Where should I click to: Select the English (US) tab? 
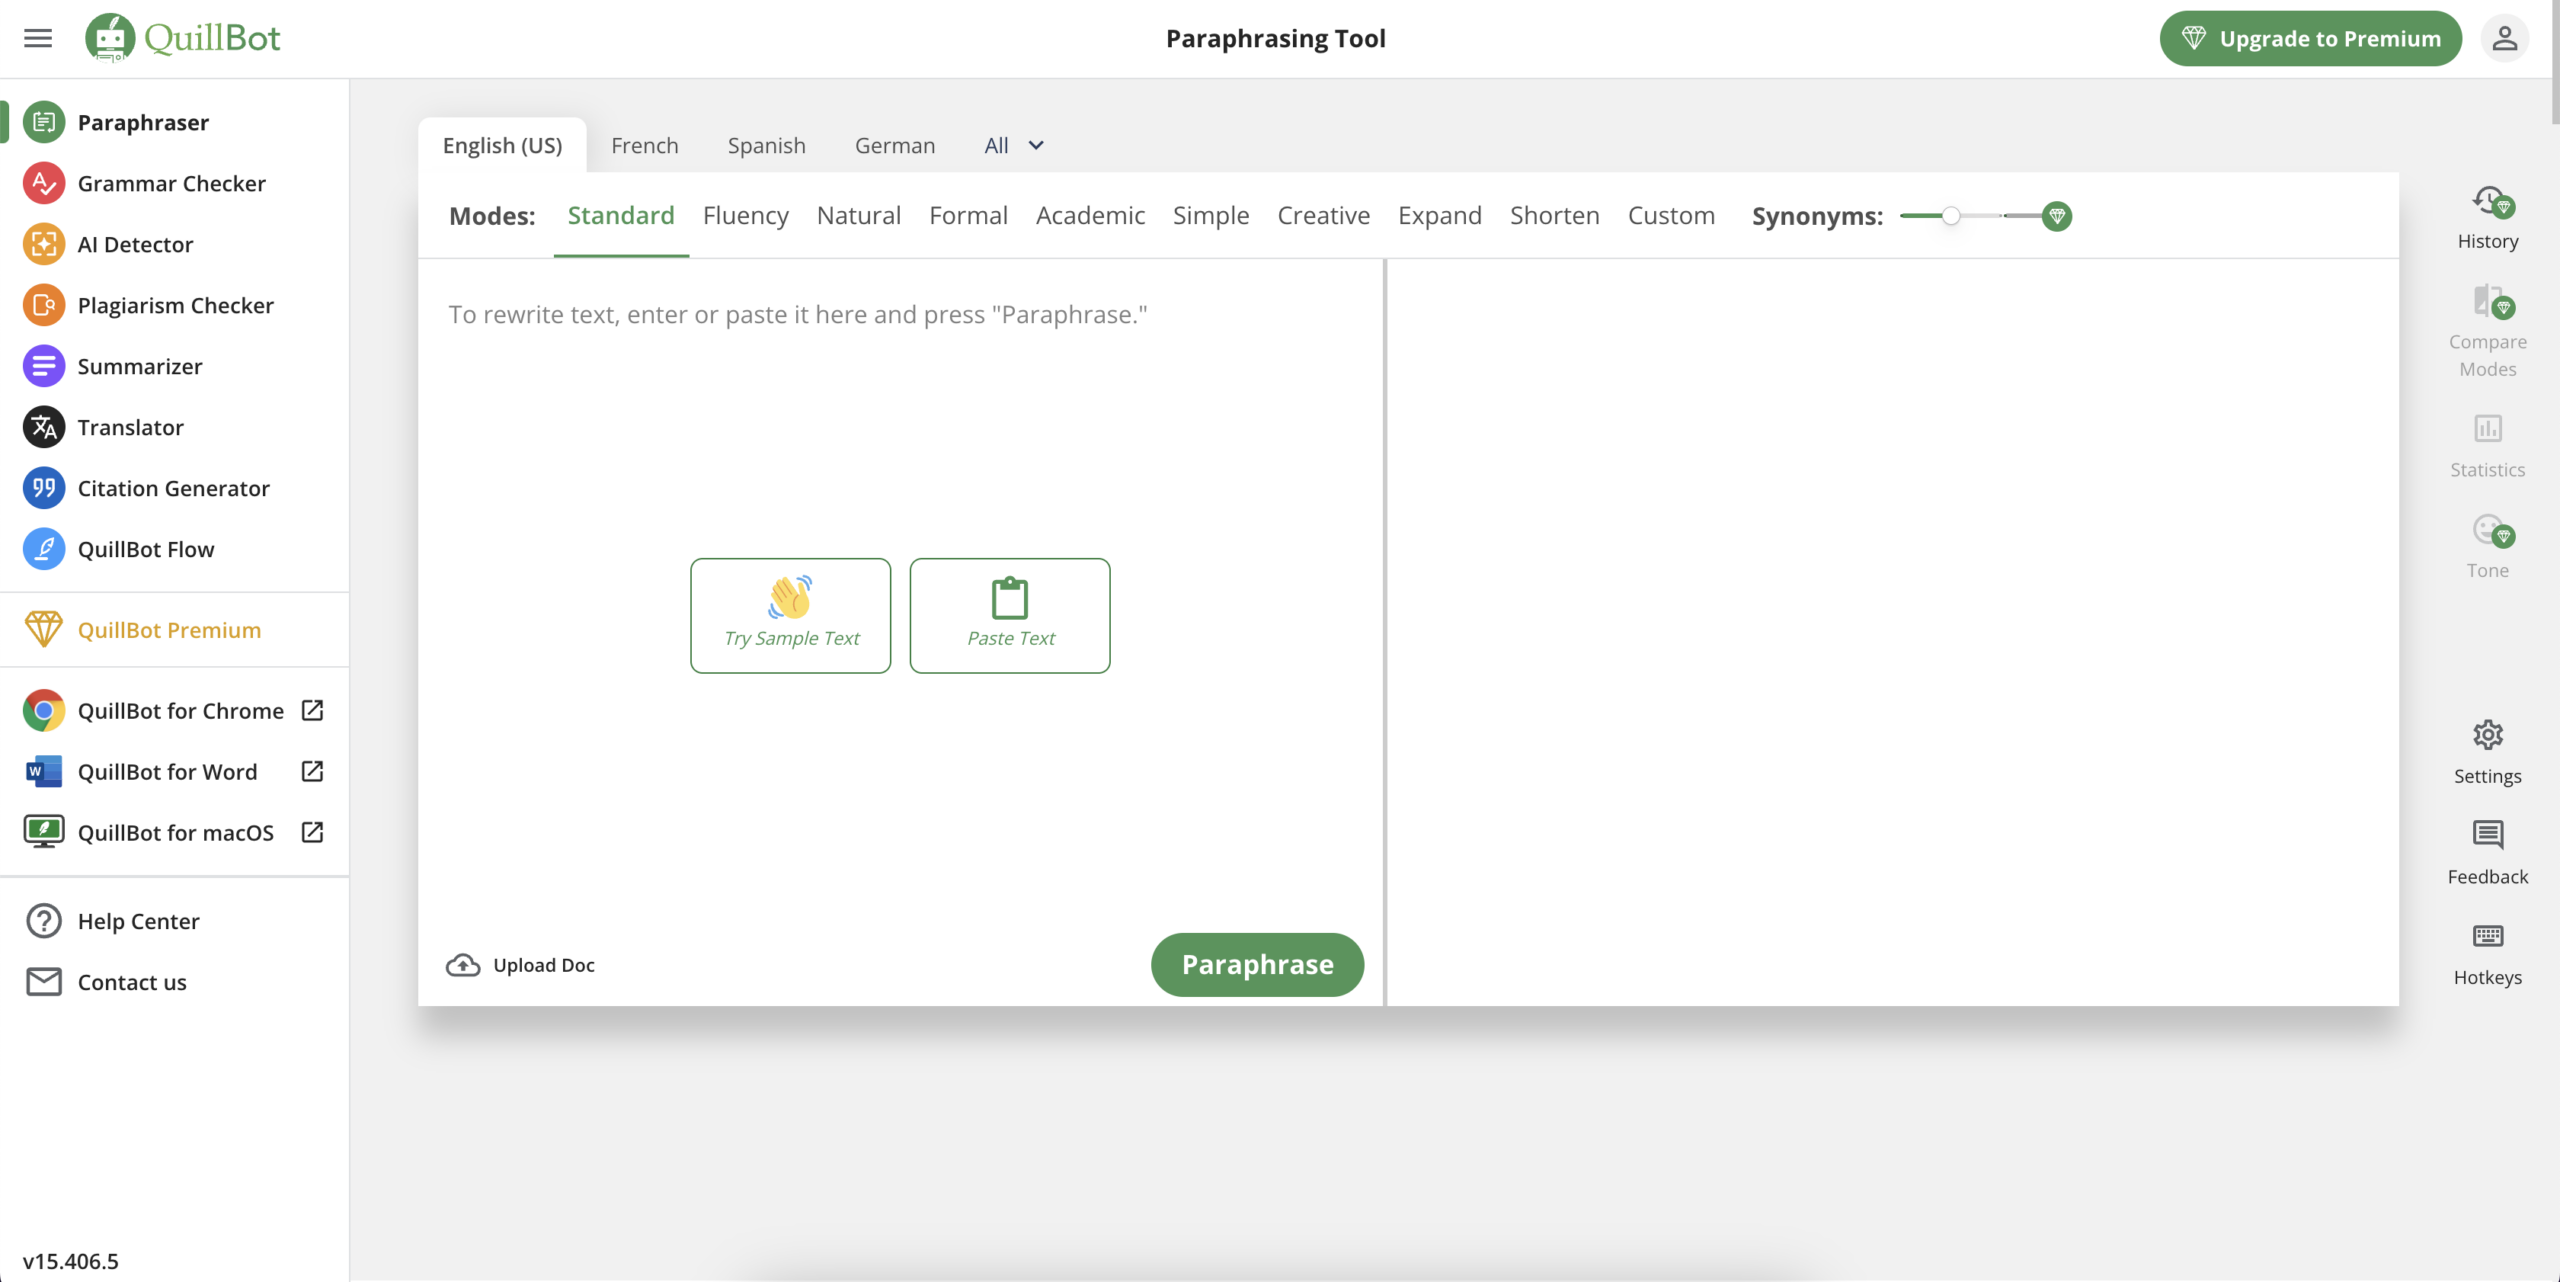[502, 146]
